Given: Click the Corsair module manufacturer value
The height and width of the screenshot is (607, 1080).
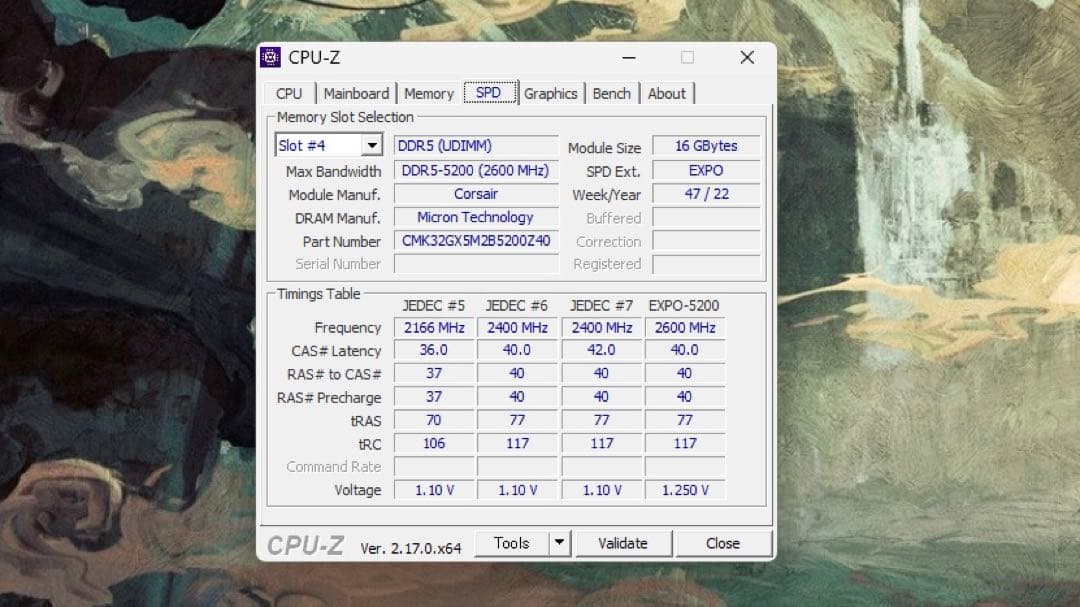Looking at the screenshot, I should (x=476, y=194).
